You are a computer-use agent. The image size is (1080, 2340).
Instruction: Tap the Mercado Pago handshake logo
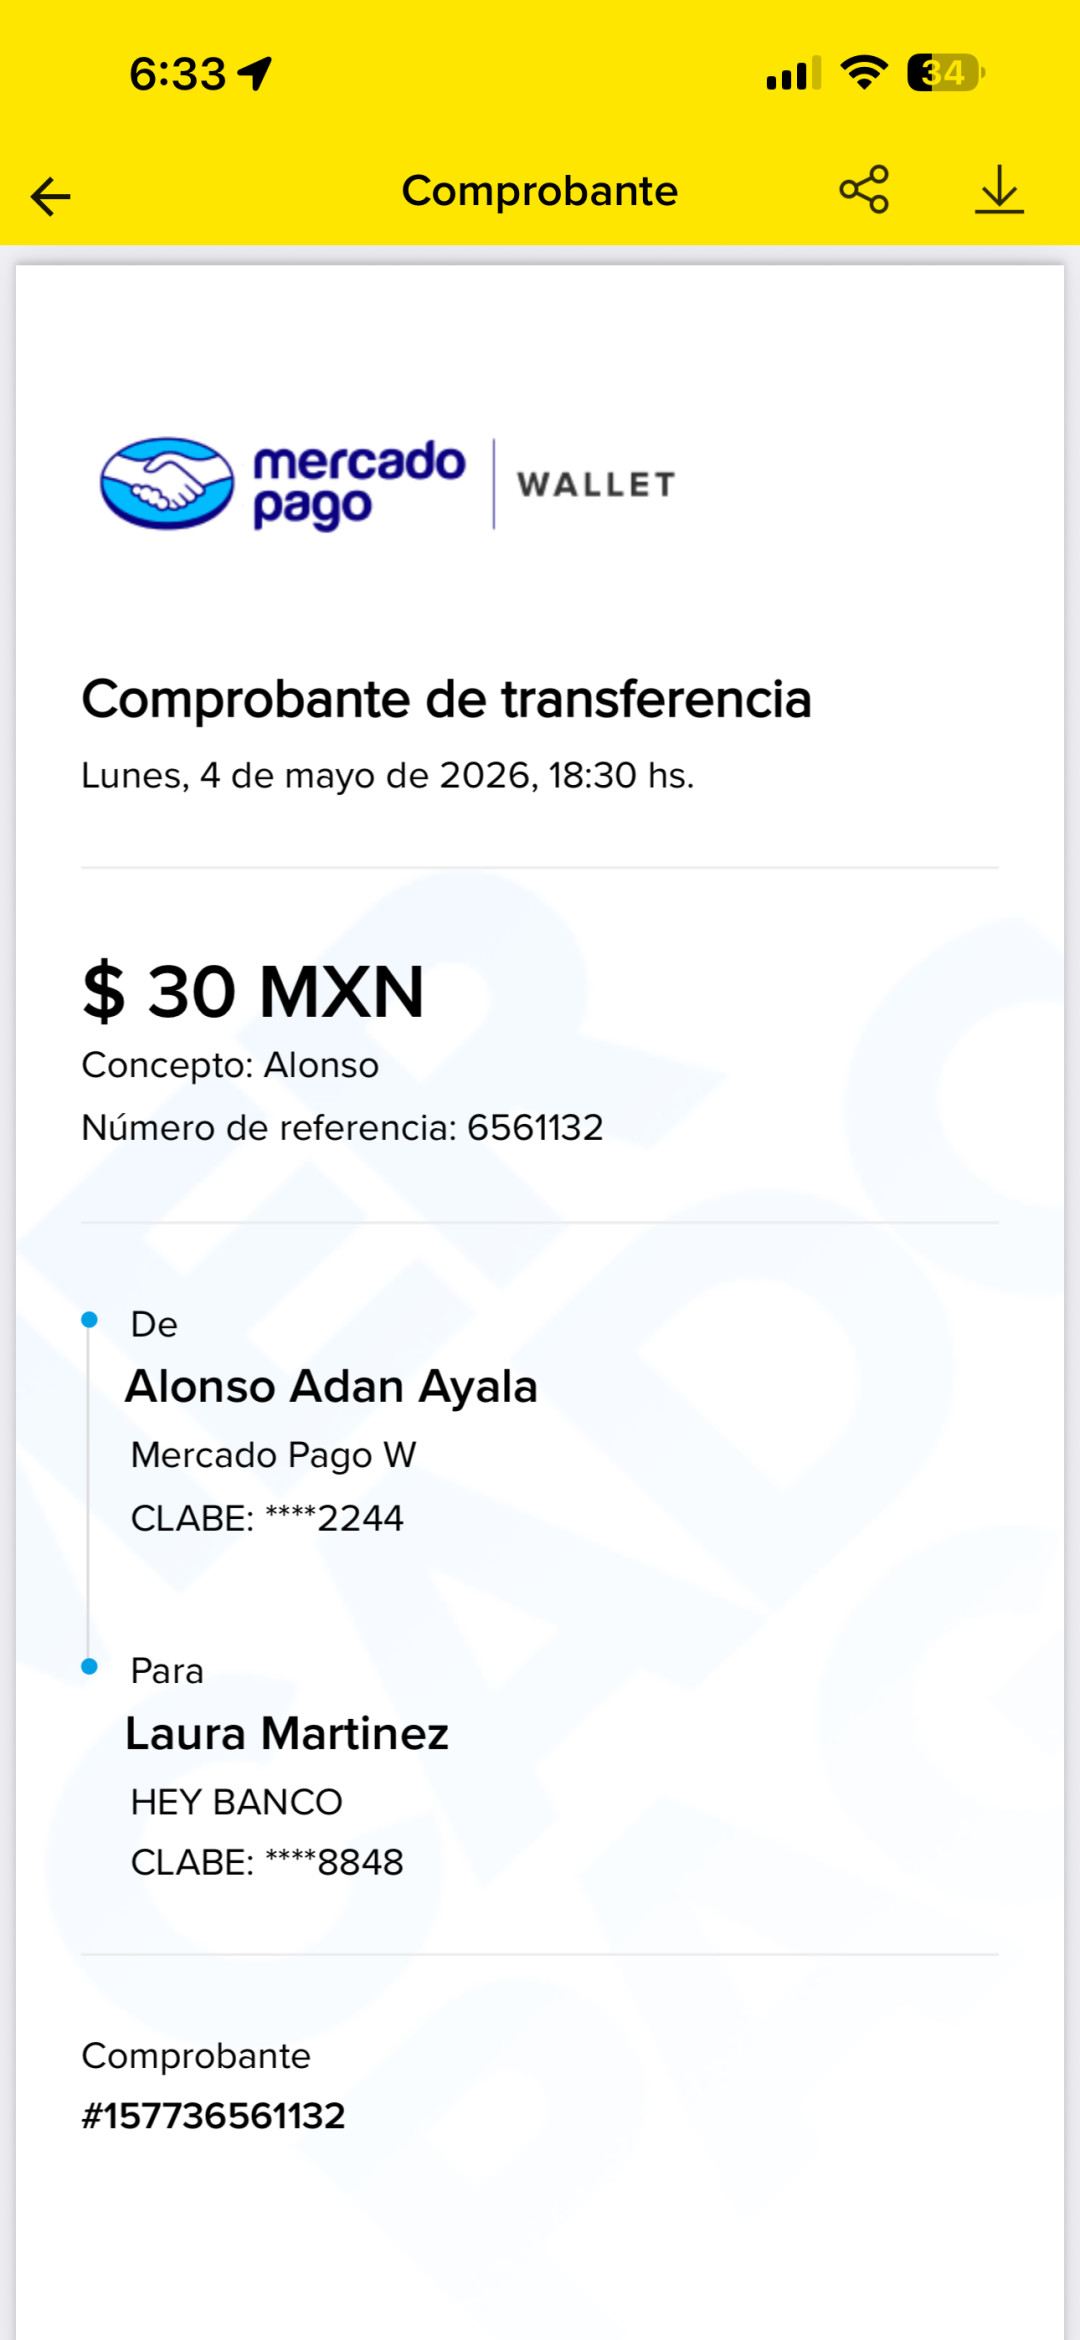click(x=167, y=484)
